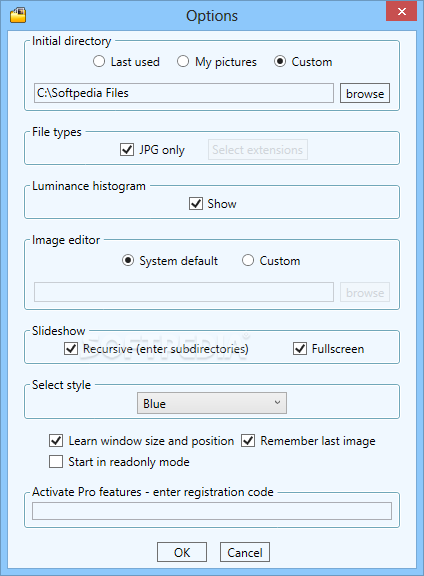Click the registration code input field
Screen dimensions: 424x576
click(212, 511)
